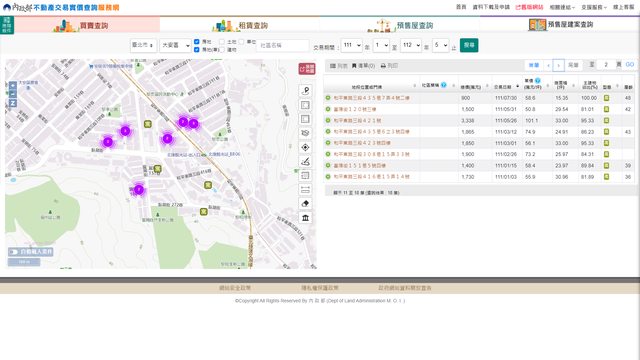This screenshot has height=360, width=640.
Task: Open the start year 111 dropdown
Action: (x=351, y=45)
